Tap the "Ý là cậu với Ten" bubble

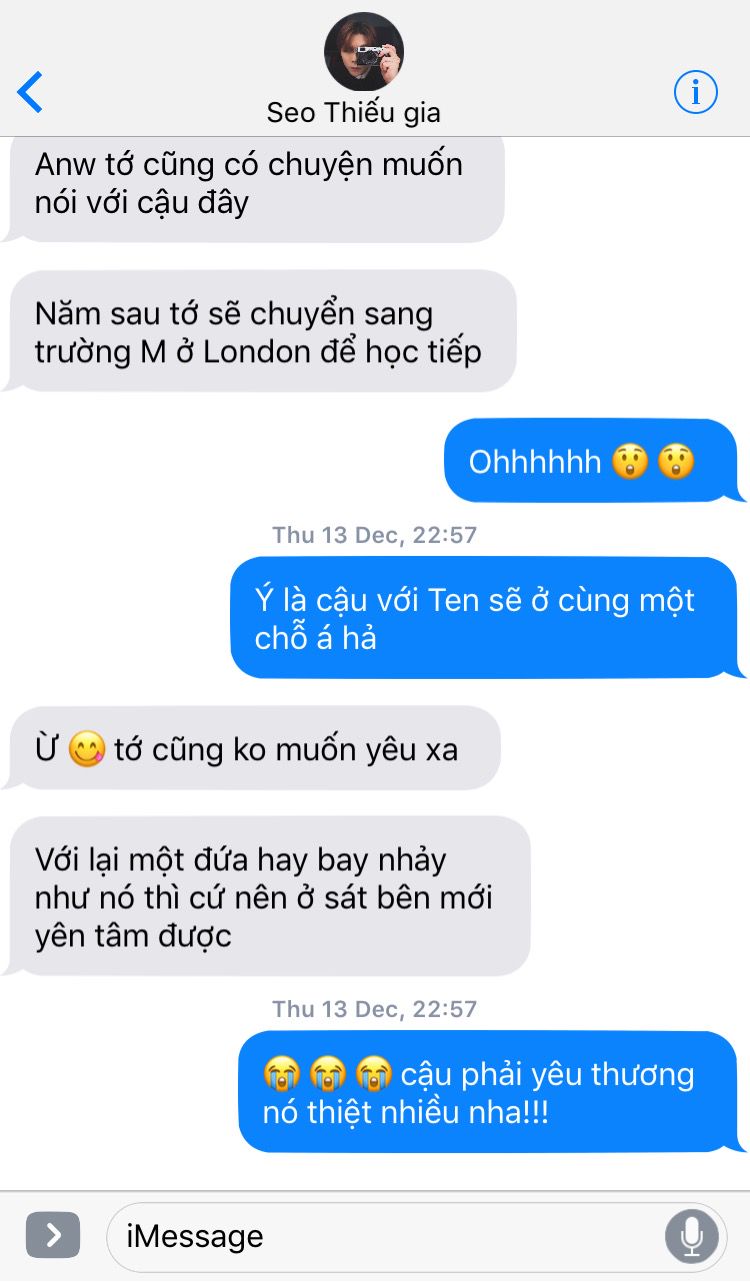tap(487, 618)
